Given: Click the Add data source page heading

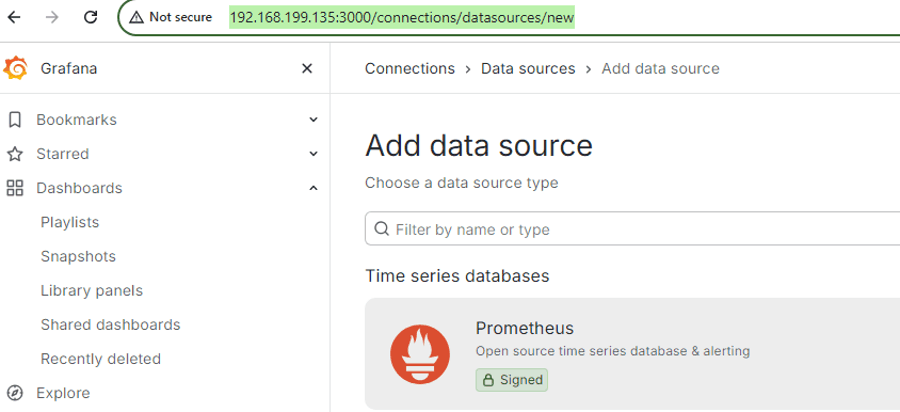Looking at the screenshot, I should point(479,146).
